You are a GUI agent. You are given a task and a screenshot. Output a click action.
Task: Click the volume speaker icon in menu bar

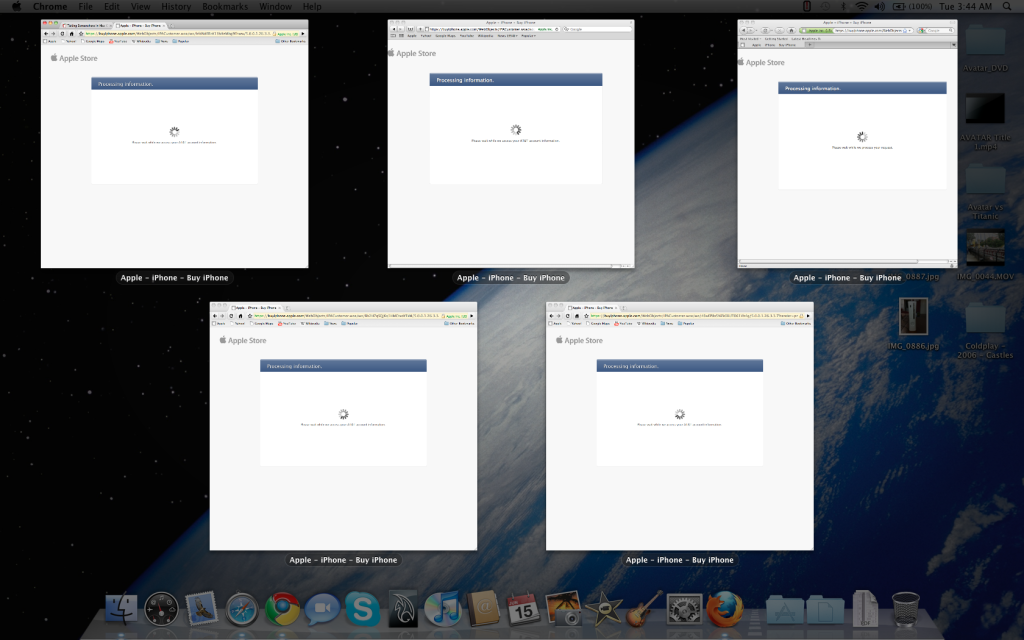point(880,7)
